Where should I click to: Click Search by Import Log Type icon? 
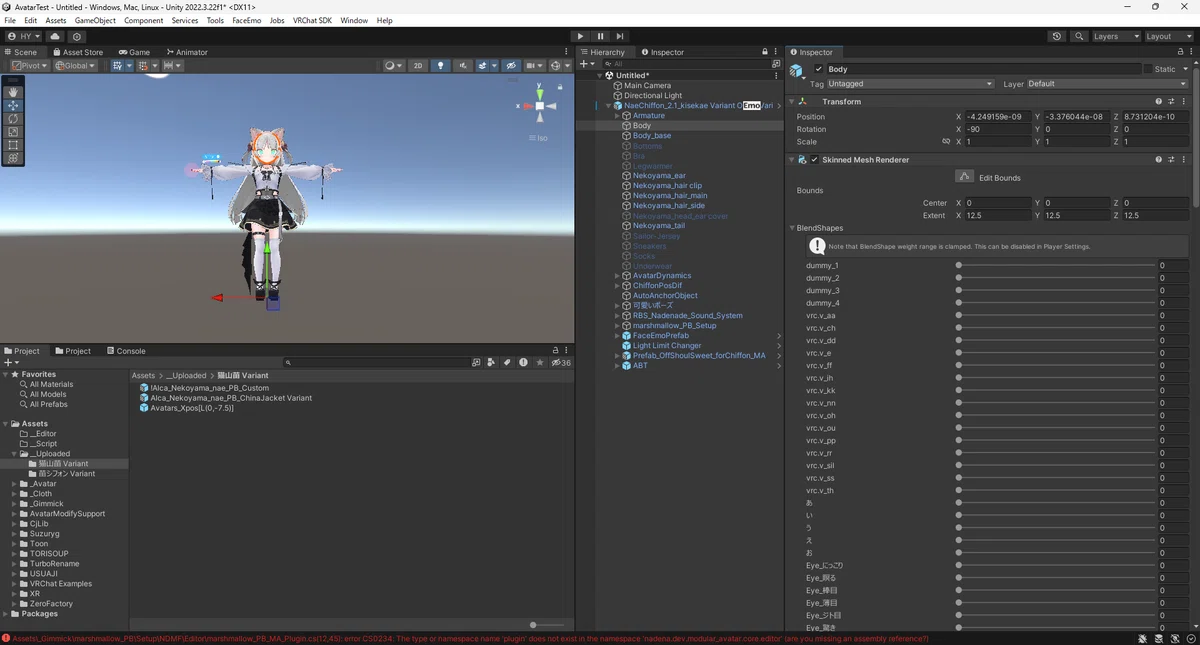point(523,362)
